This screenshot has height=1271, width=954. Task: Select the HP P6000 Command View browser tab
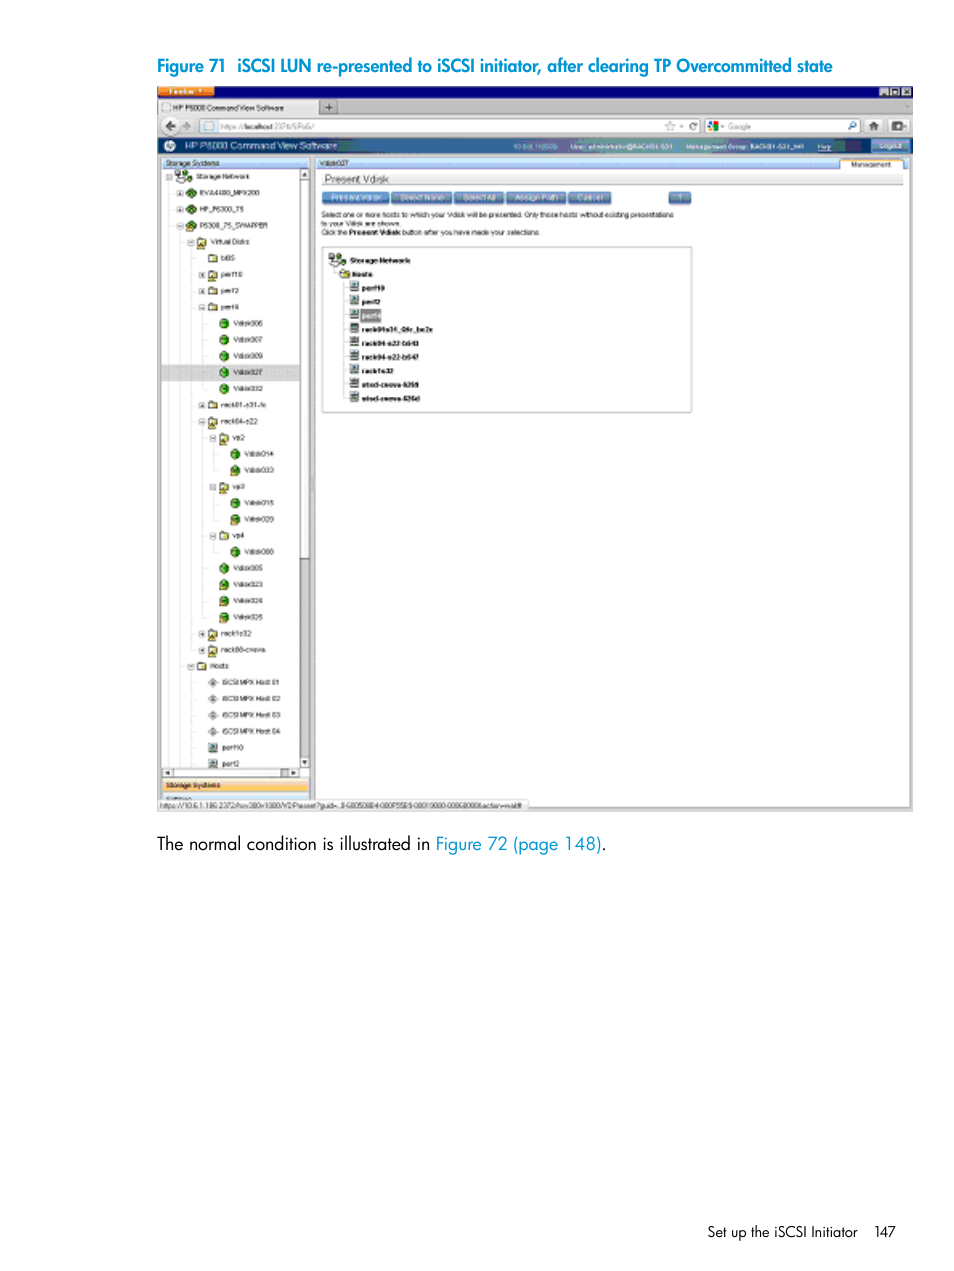tap(238, 108)
